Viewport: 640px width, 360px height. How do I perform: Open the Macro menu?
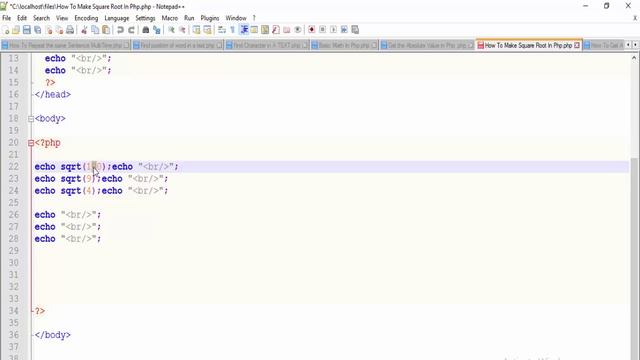pos(169,18)
